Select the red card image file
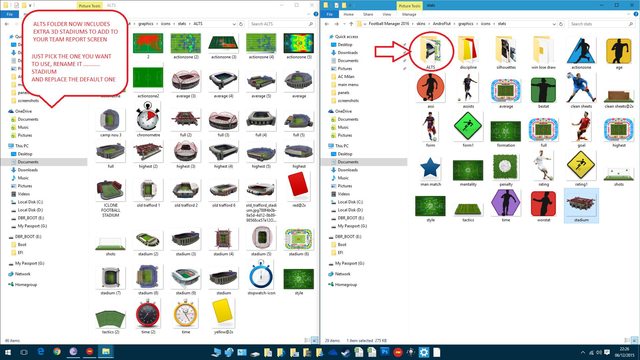Screen dimensions: 640x360 (298, 189)
